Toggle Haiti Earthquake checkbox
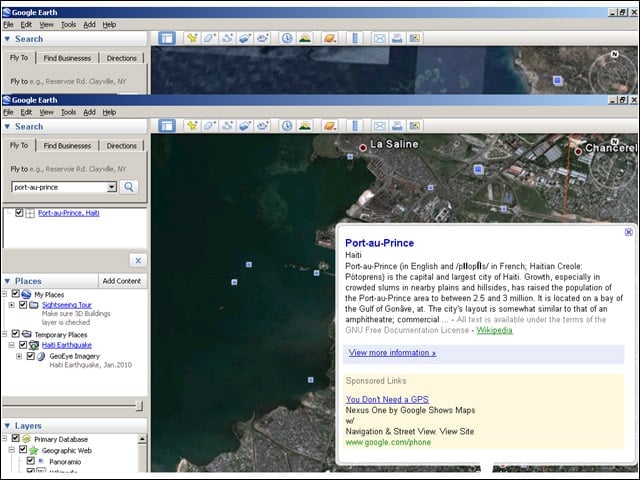640x480 pixels. point(23,345)
